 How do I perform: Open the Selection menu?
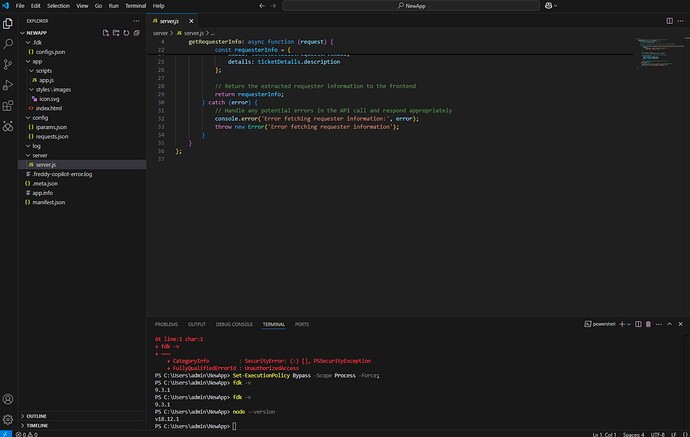(x=58, y=6)
